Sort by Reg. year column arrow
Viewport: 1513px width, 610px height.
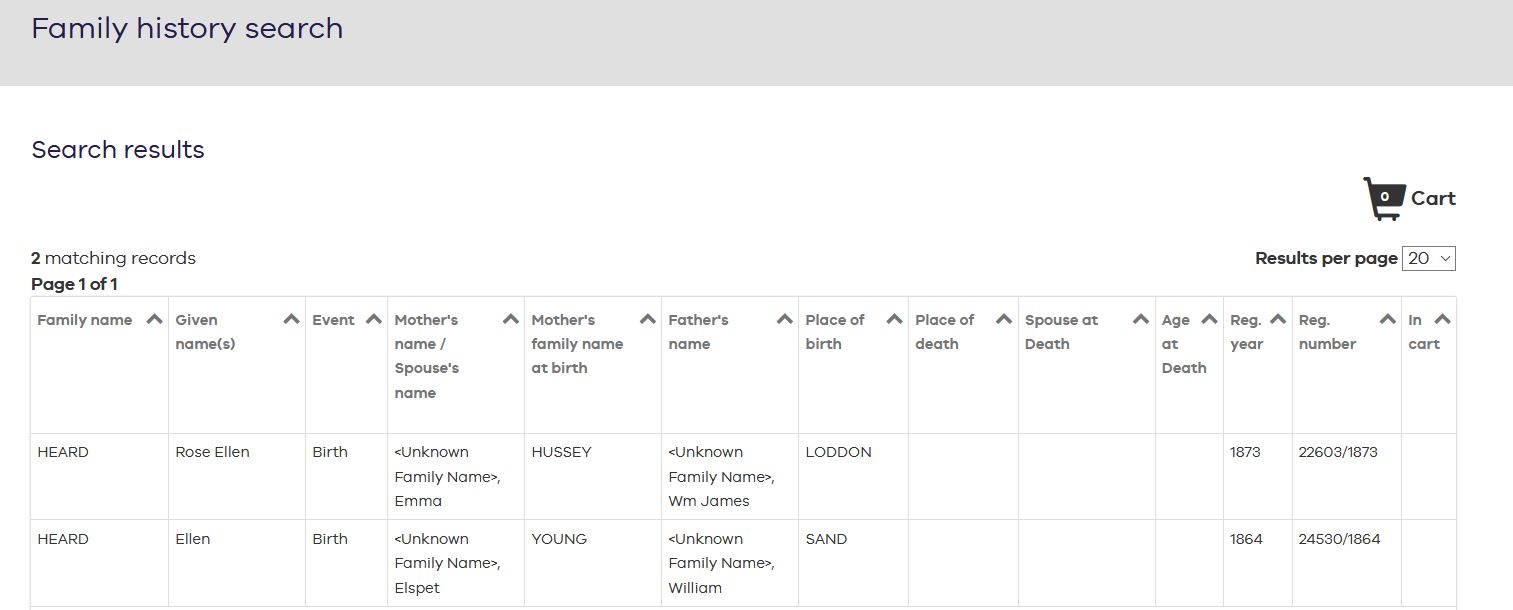(x=1277, y=320)
